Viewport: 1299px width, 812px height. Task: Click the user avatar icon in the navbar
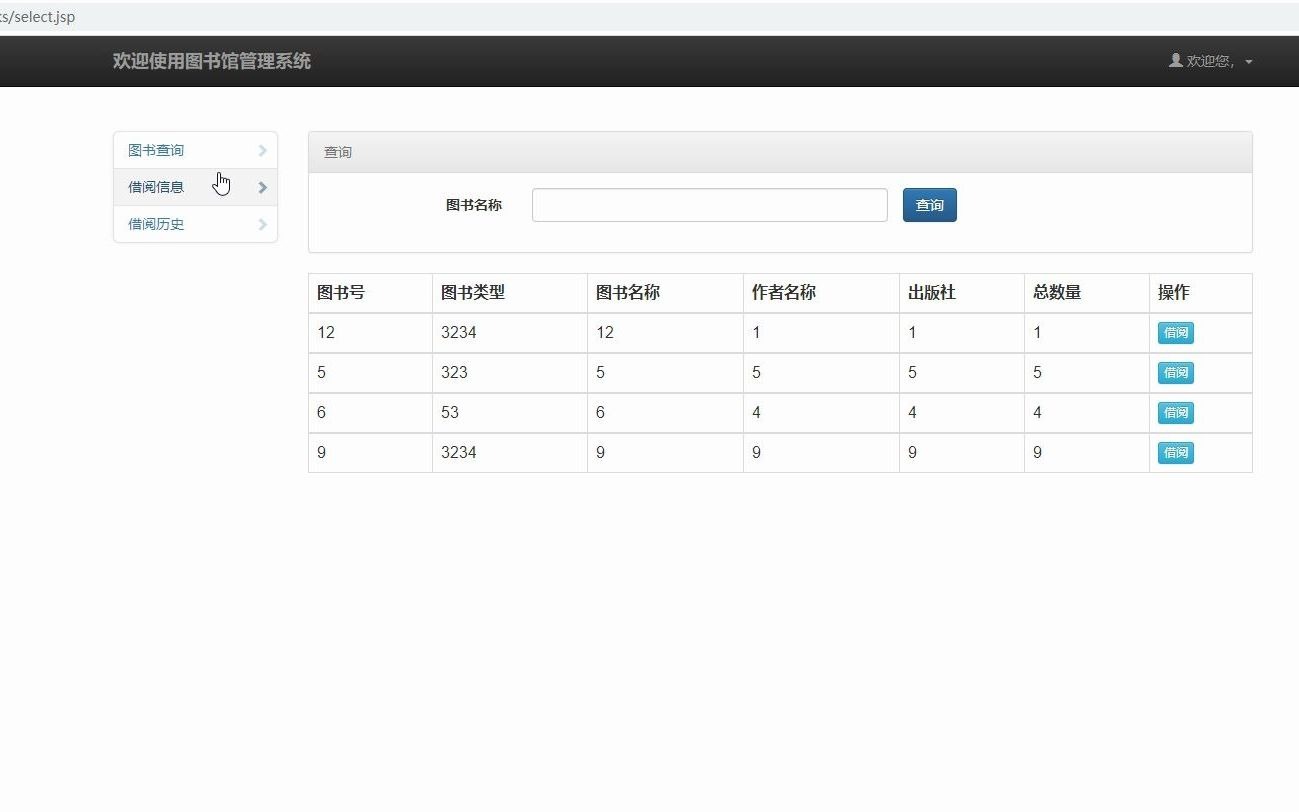(1175, 60)
